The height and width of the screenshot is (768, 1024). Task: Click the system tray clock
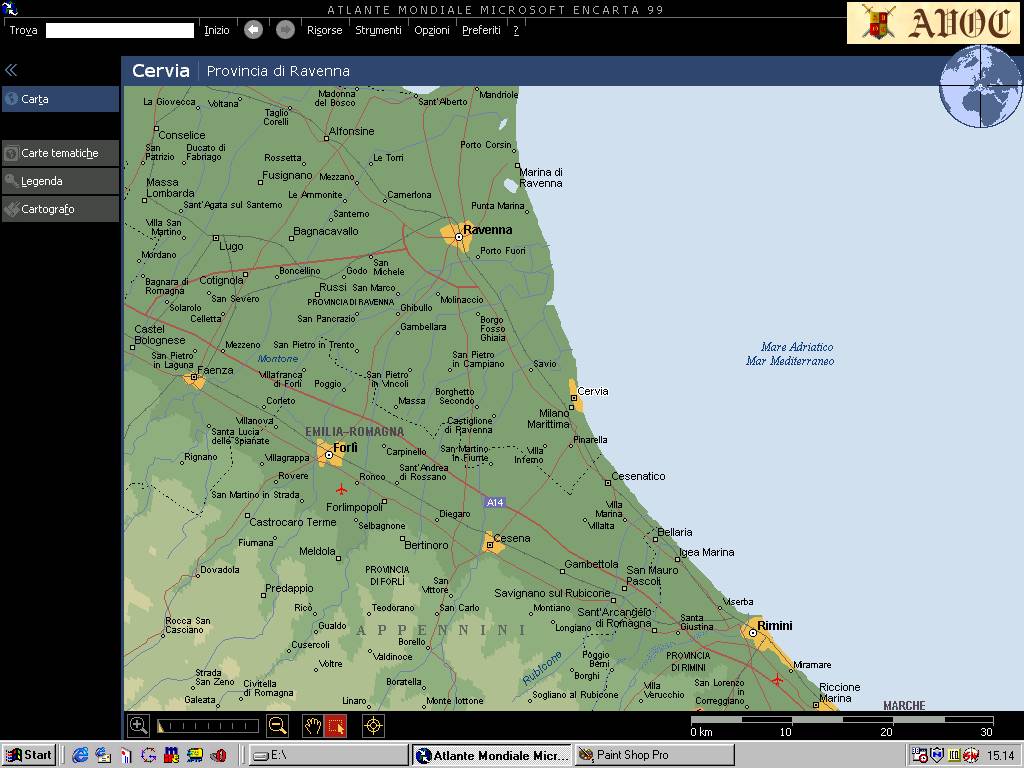[x=1000, y=756]
